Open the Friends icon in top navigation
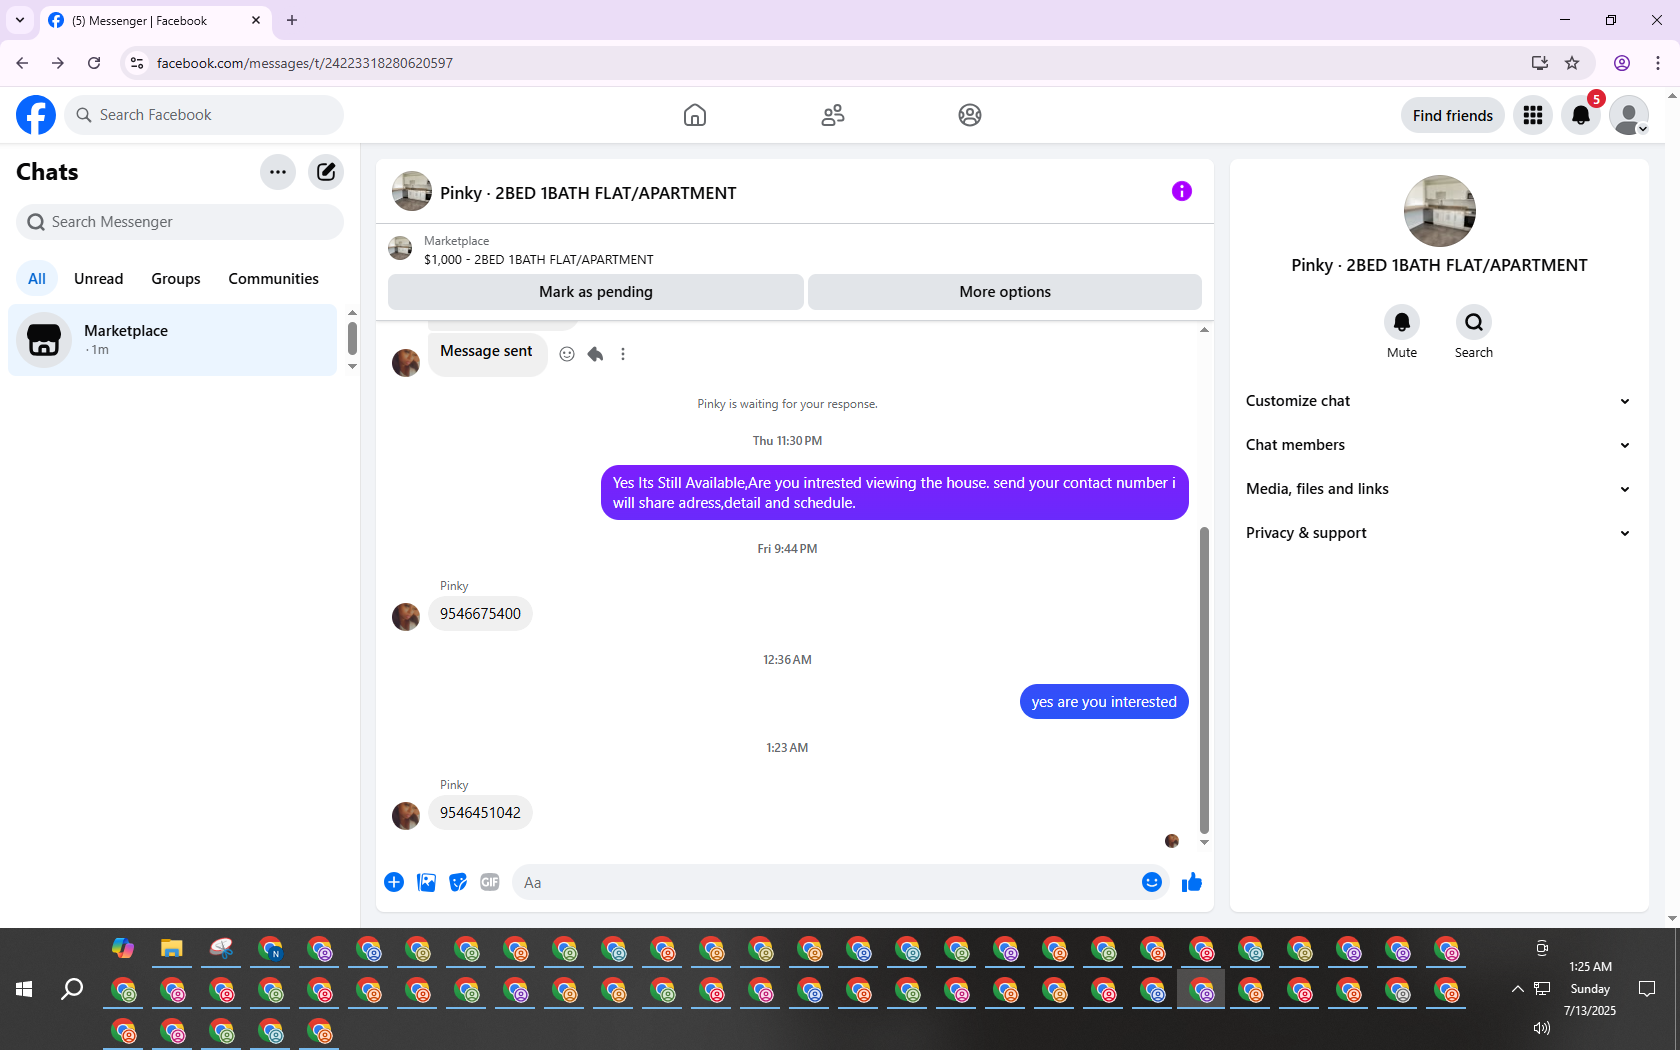The width and height of the screenshot is (1680, 1050). [832, 115]
